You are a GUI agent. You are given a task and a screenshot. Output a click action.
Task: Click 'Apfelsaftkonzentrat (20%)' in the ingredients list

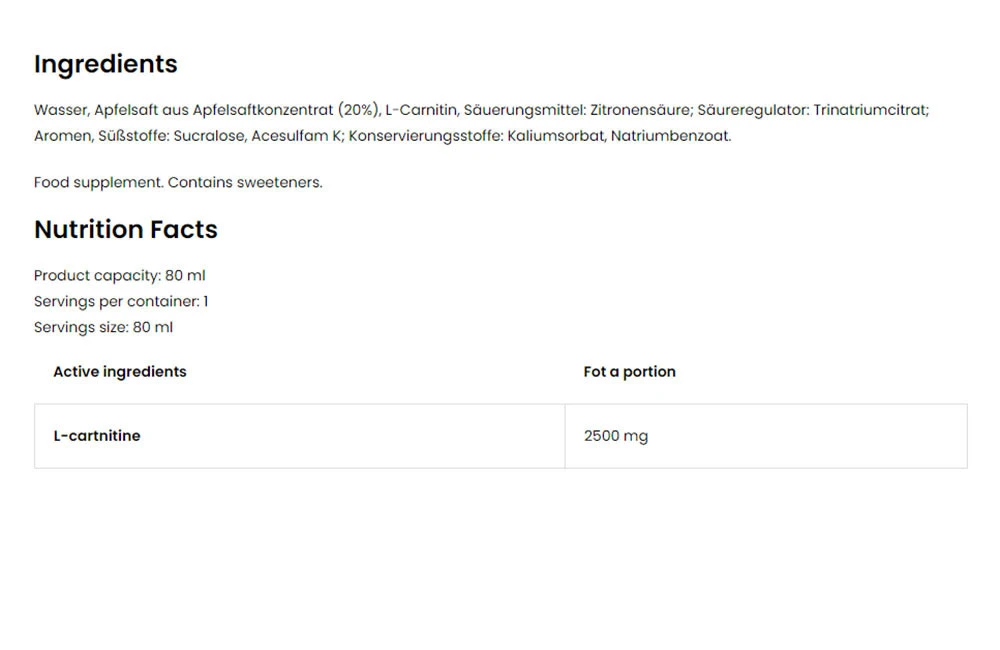[284, 110]
